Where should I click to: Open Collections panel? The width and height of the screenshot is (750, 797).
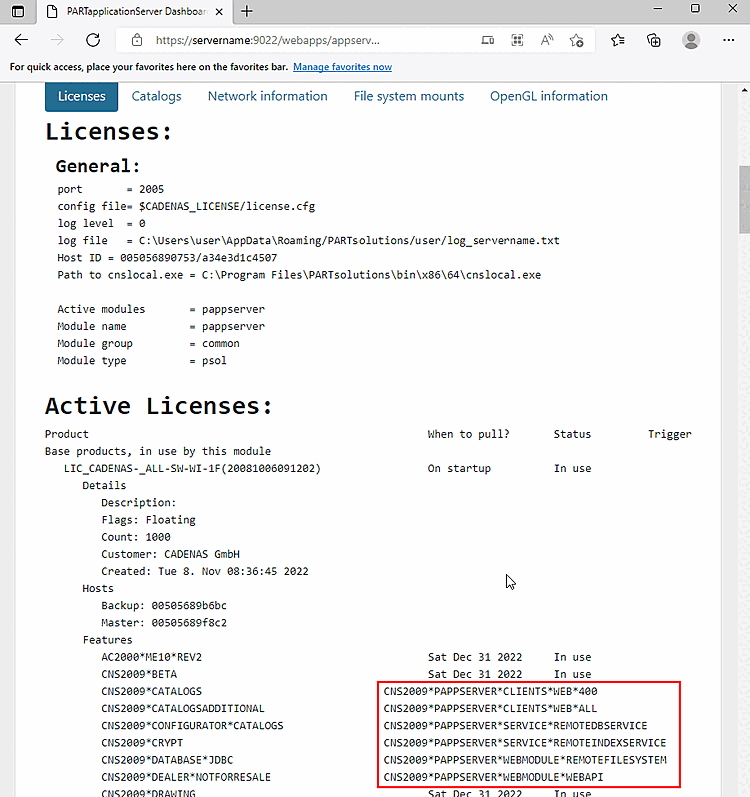coord(654,40)
